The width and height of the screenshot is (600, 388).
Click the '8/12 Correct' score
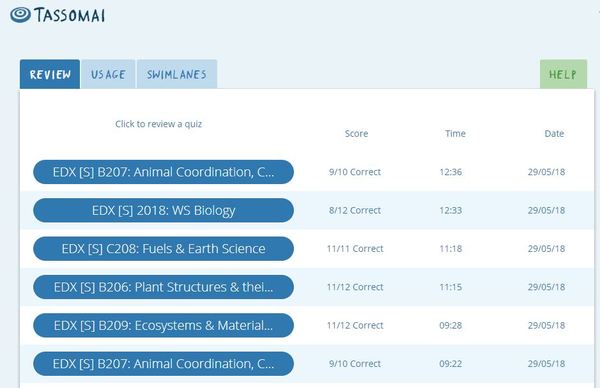355,210
